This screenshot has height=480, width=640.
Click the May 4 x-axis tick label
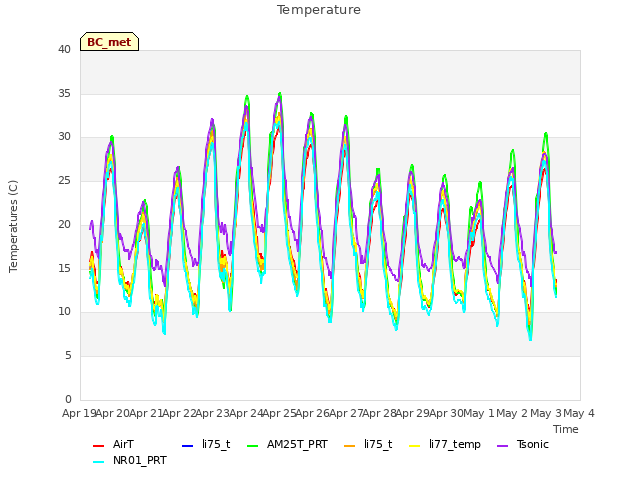579,413
